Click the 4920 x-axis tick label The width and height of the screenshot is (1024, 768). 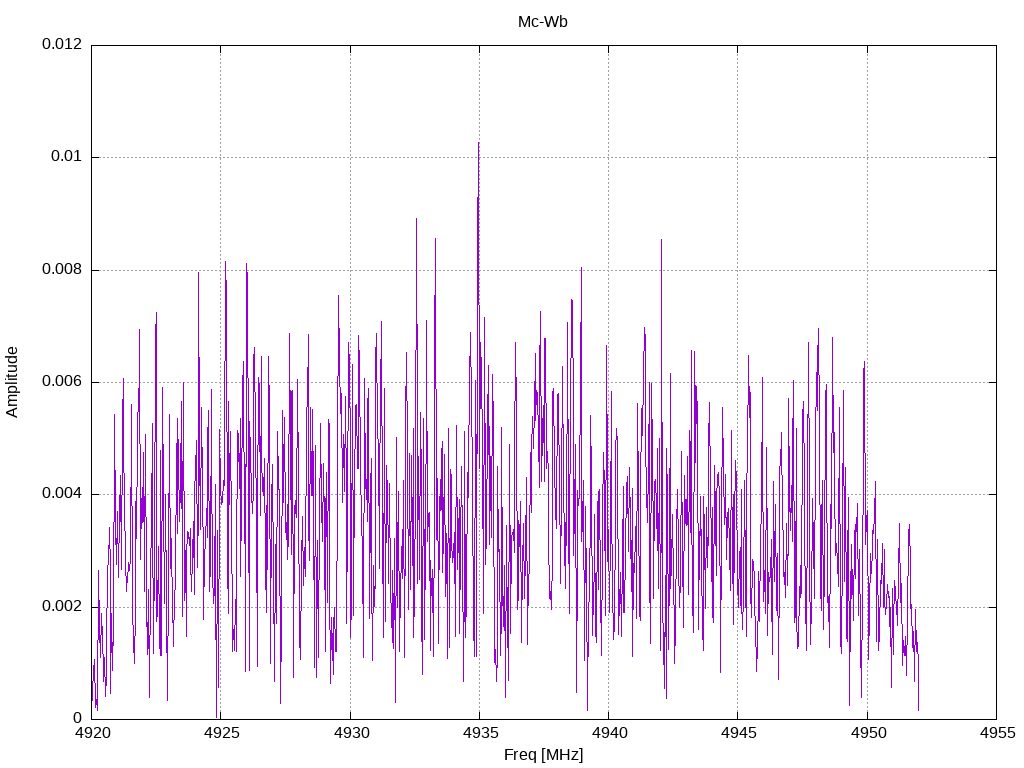92,733
